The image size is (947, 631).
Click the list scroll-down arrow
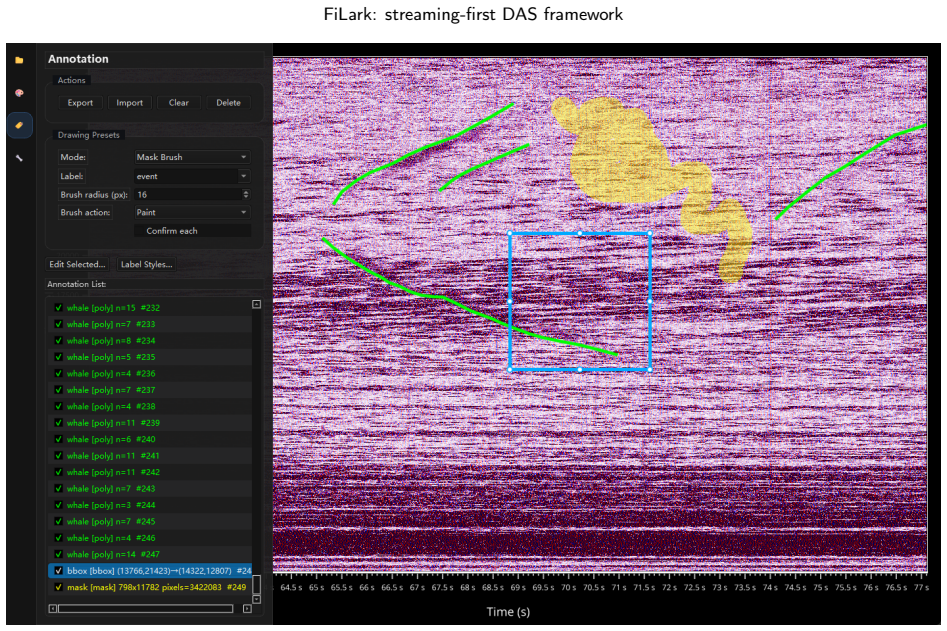(x=256, y=599)
